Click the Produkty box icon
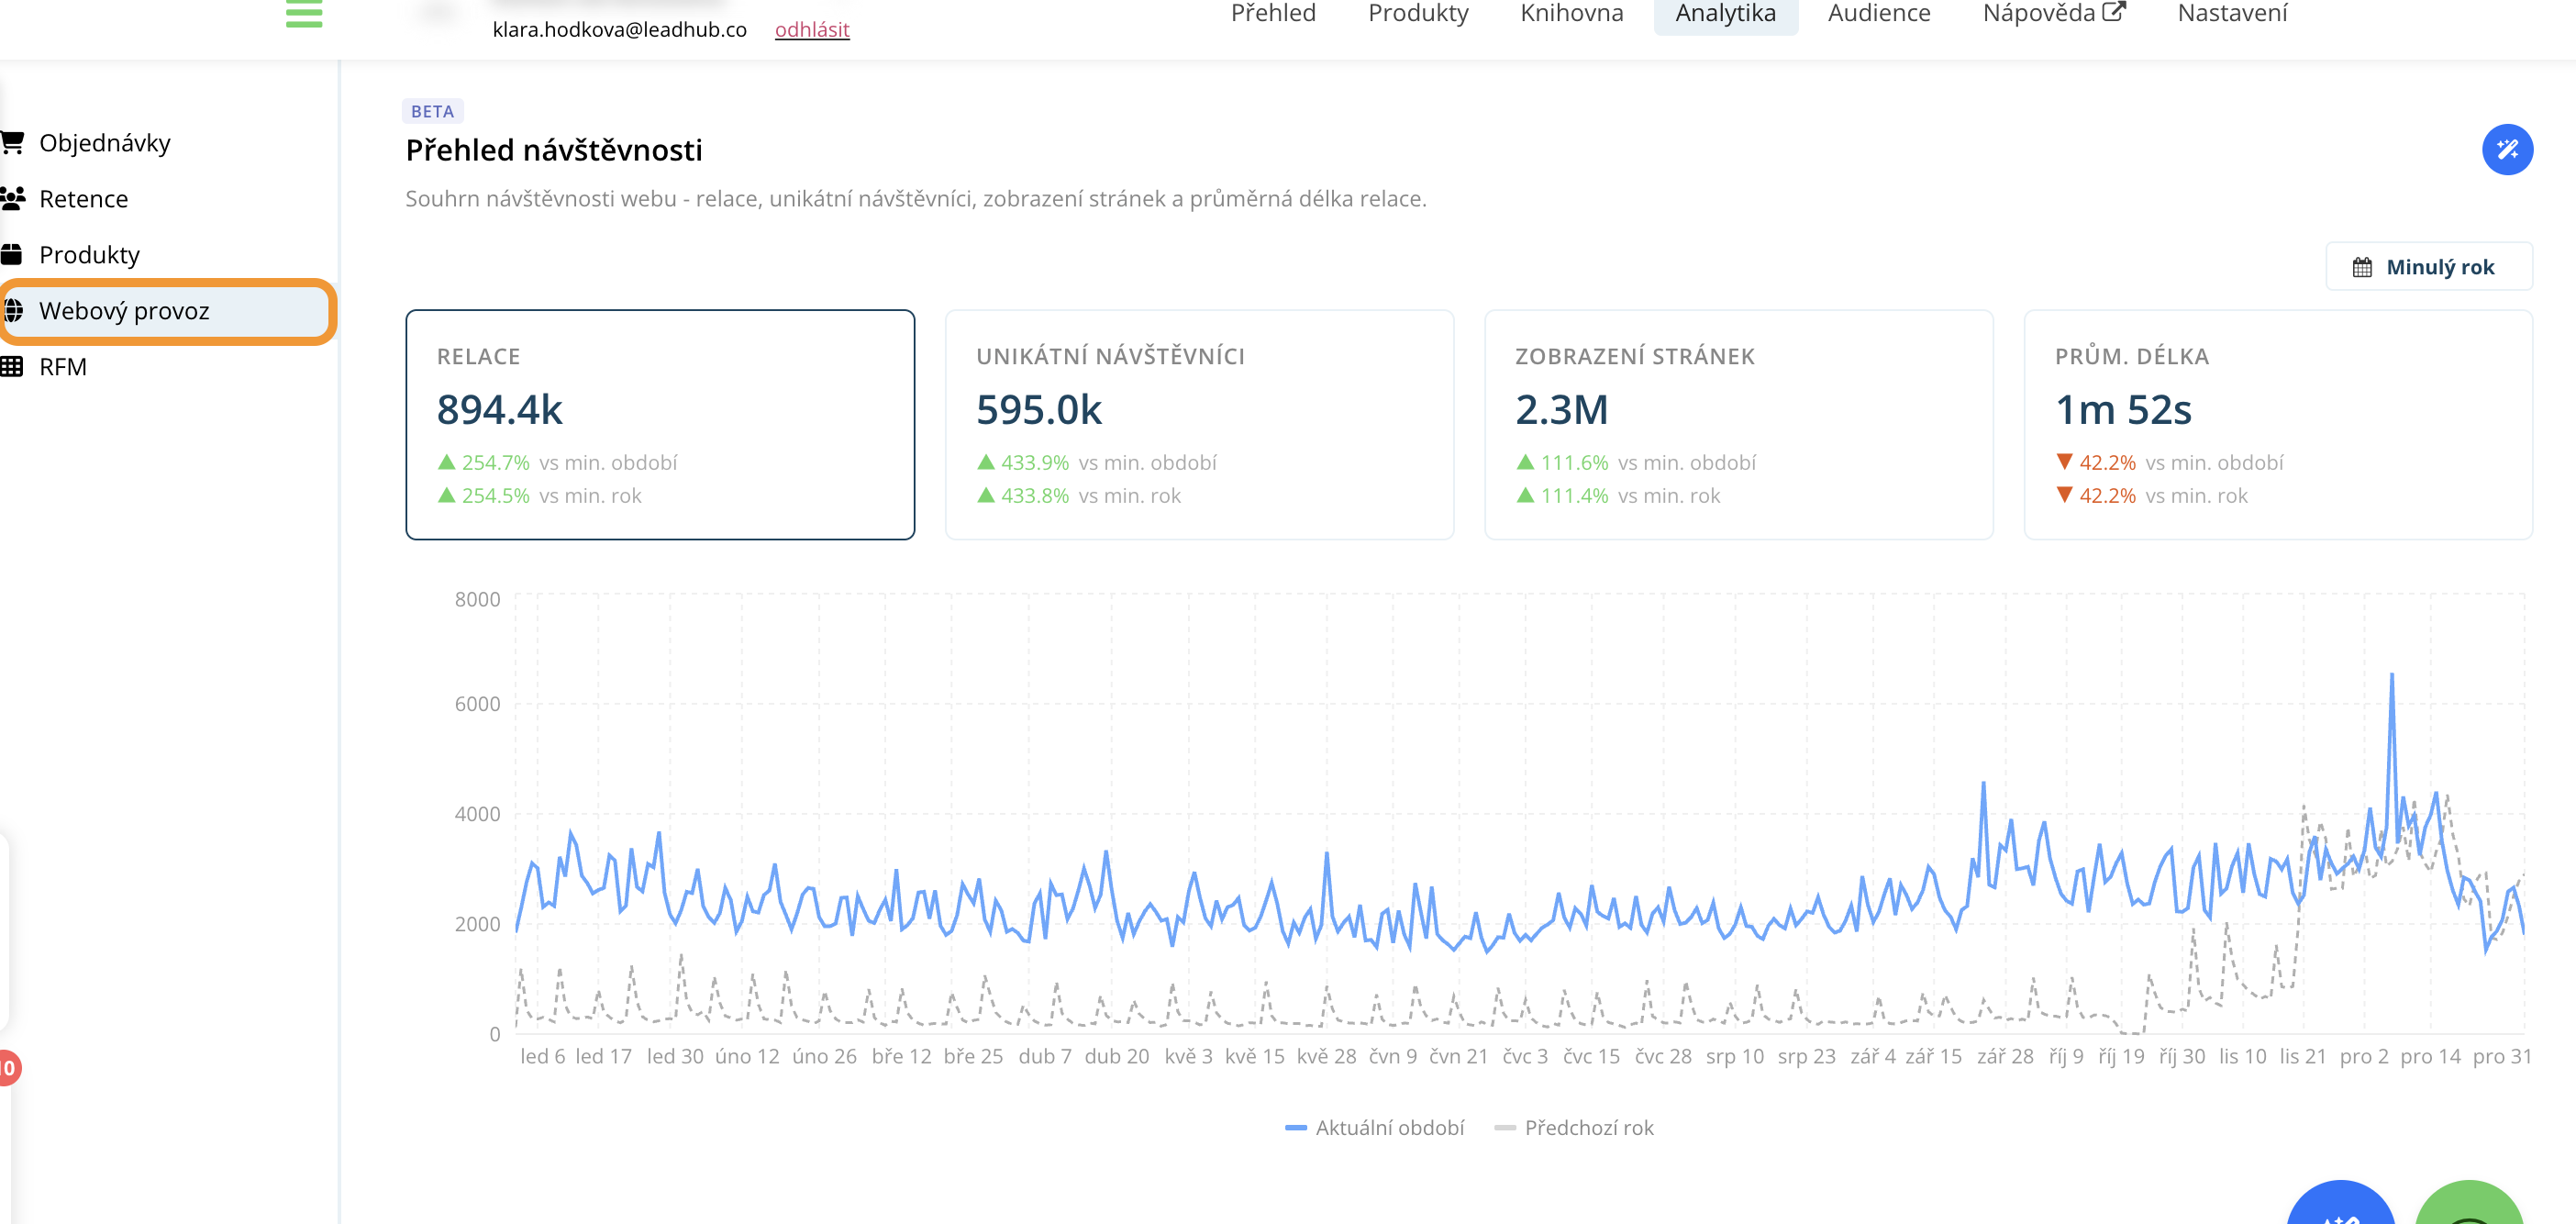The image size is (2576, 1224). pos(12,255)
